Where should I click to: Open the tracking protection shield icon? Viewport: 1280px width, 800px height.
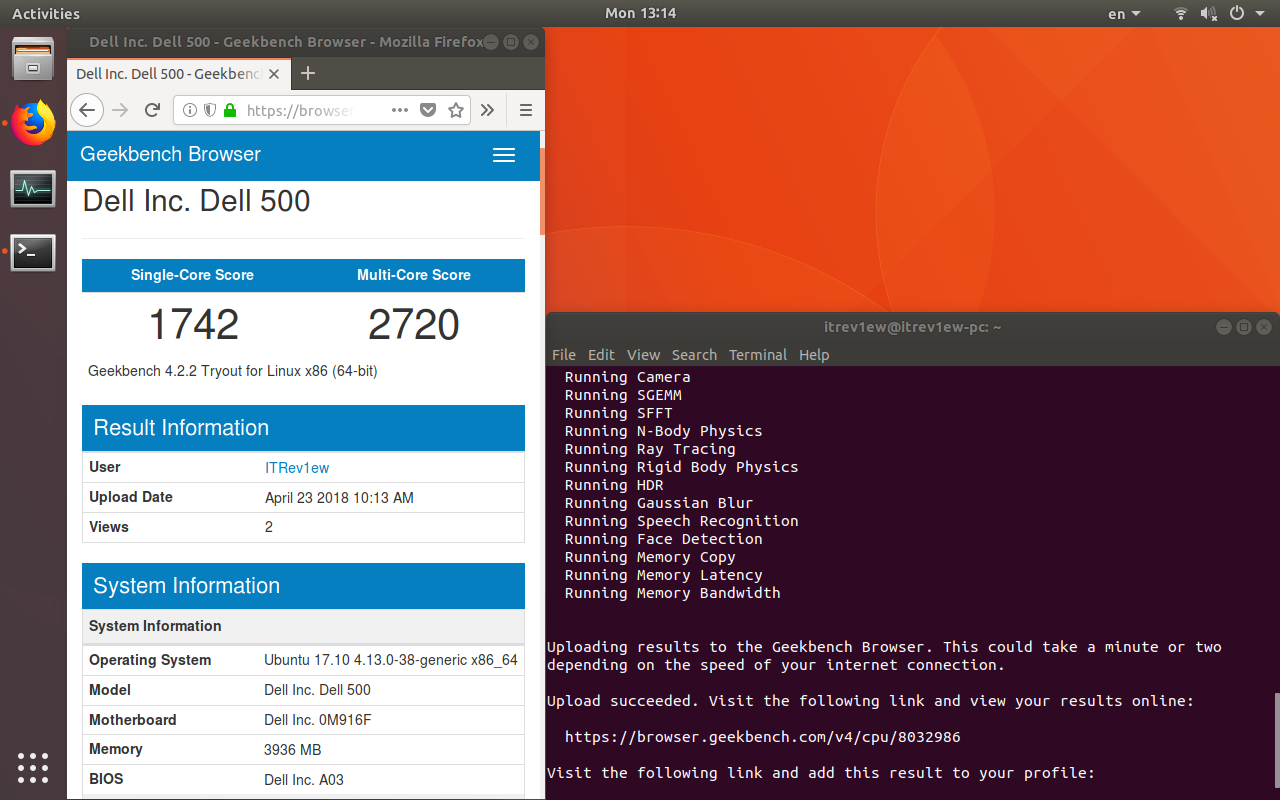tap(210, 110)
